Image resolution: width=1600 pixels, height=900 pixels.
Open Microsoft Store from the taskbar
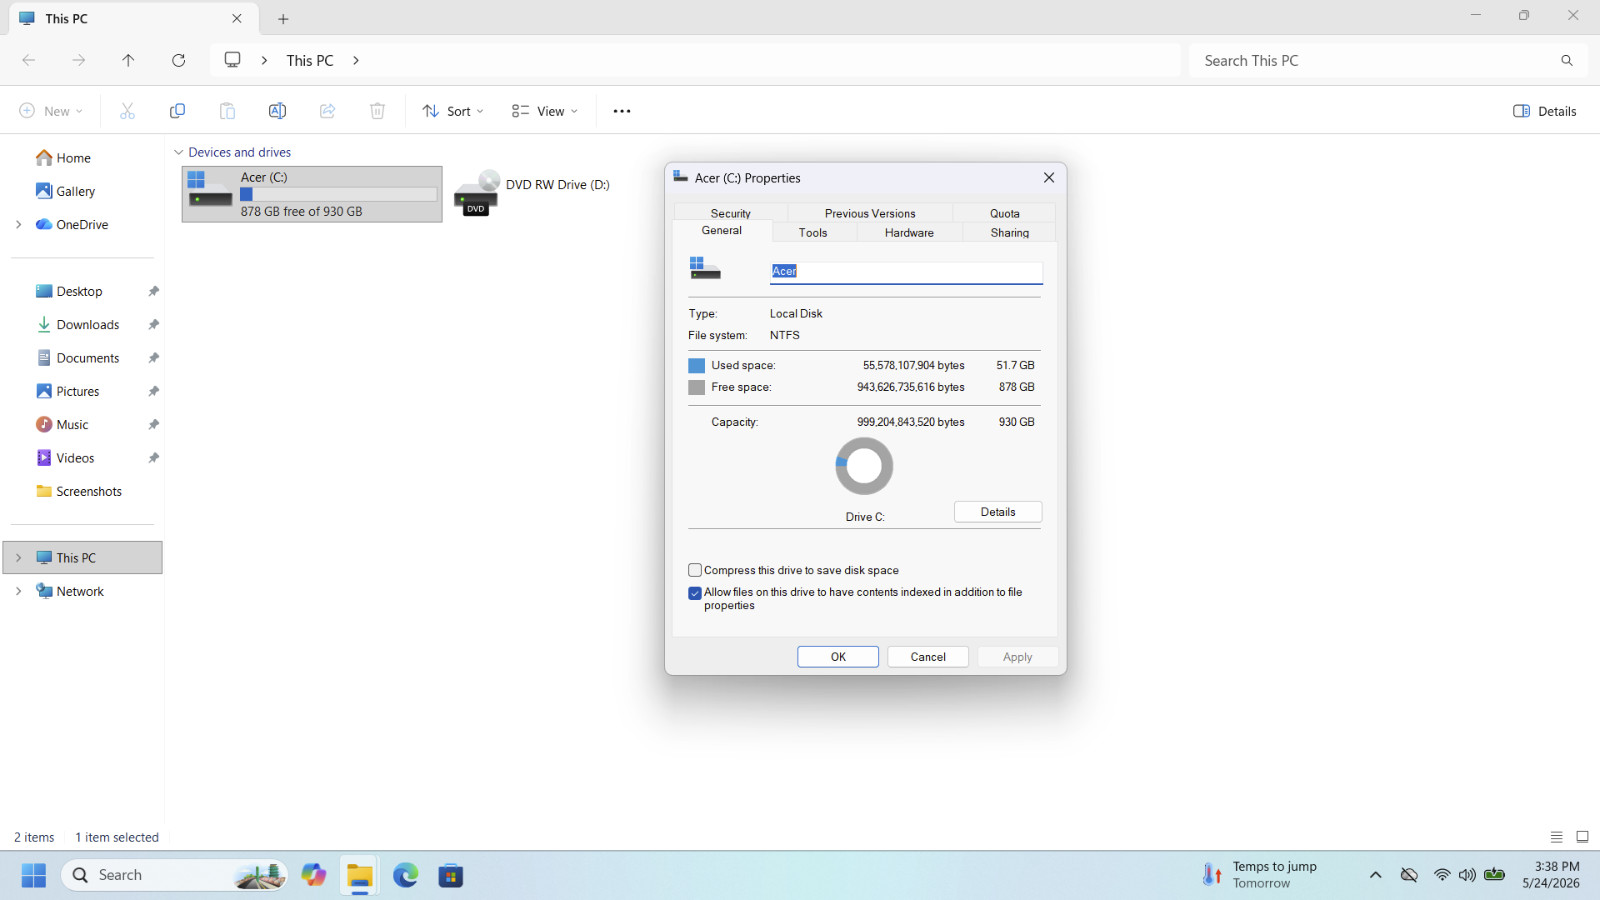[451, 875]
